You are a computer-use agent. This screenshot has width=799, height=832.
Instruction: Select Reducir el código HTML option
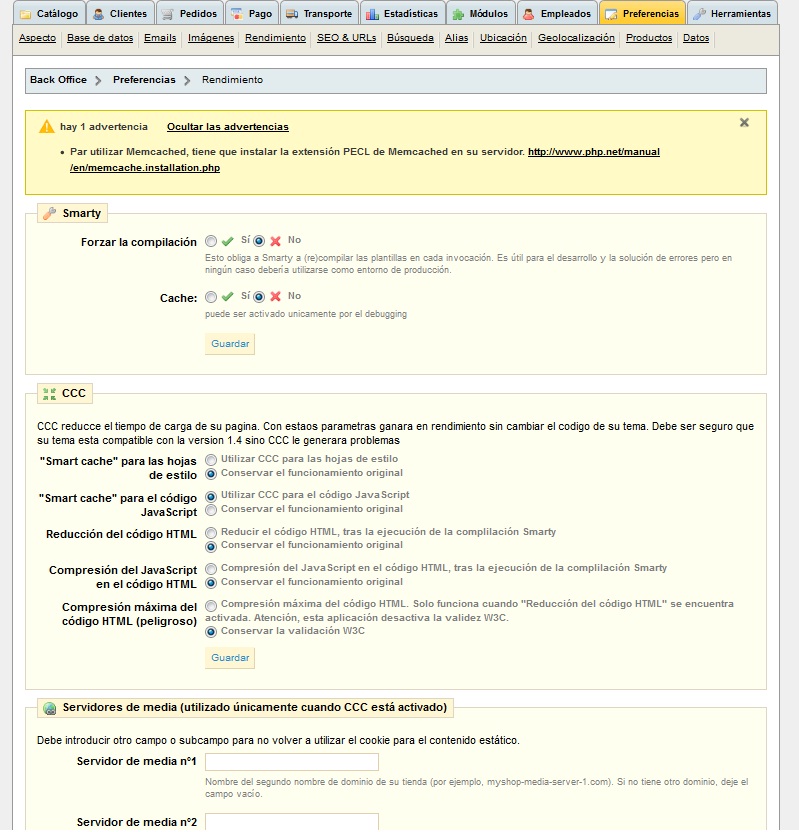211,533
